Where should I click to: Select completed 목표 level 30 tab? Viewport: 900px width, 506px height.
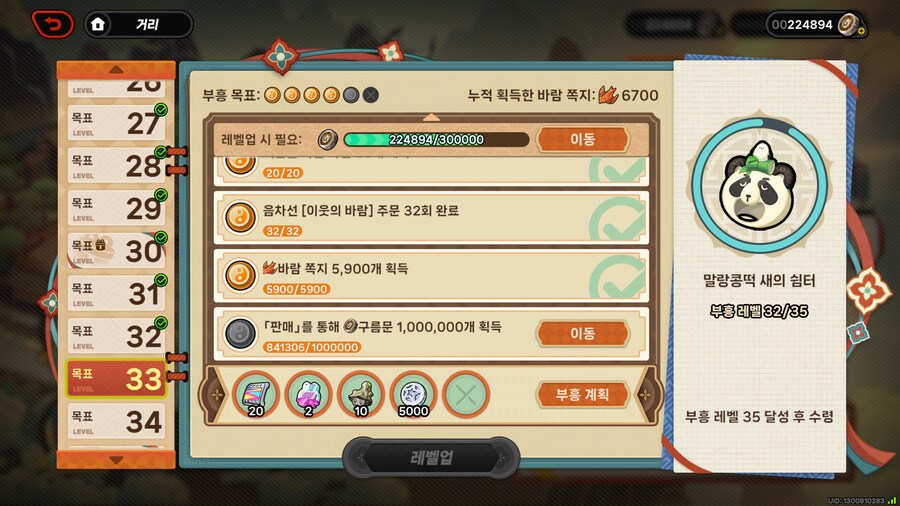[x=116, y=251]
